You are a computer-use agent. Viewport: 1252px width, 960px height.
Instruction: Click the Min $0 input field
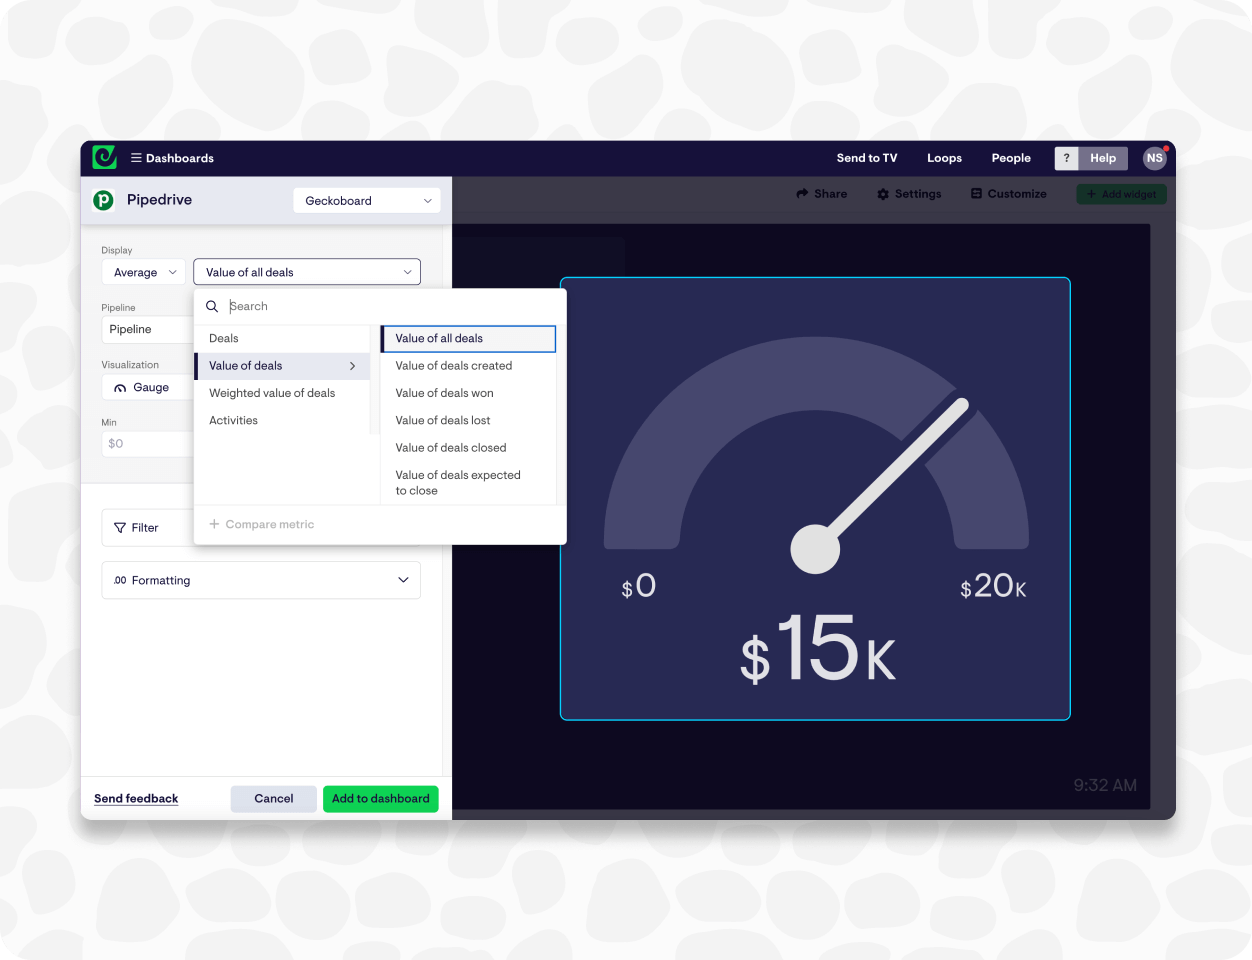147,444
